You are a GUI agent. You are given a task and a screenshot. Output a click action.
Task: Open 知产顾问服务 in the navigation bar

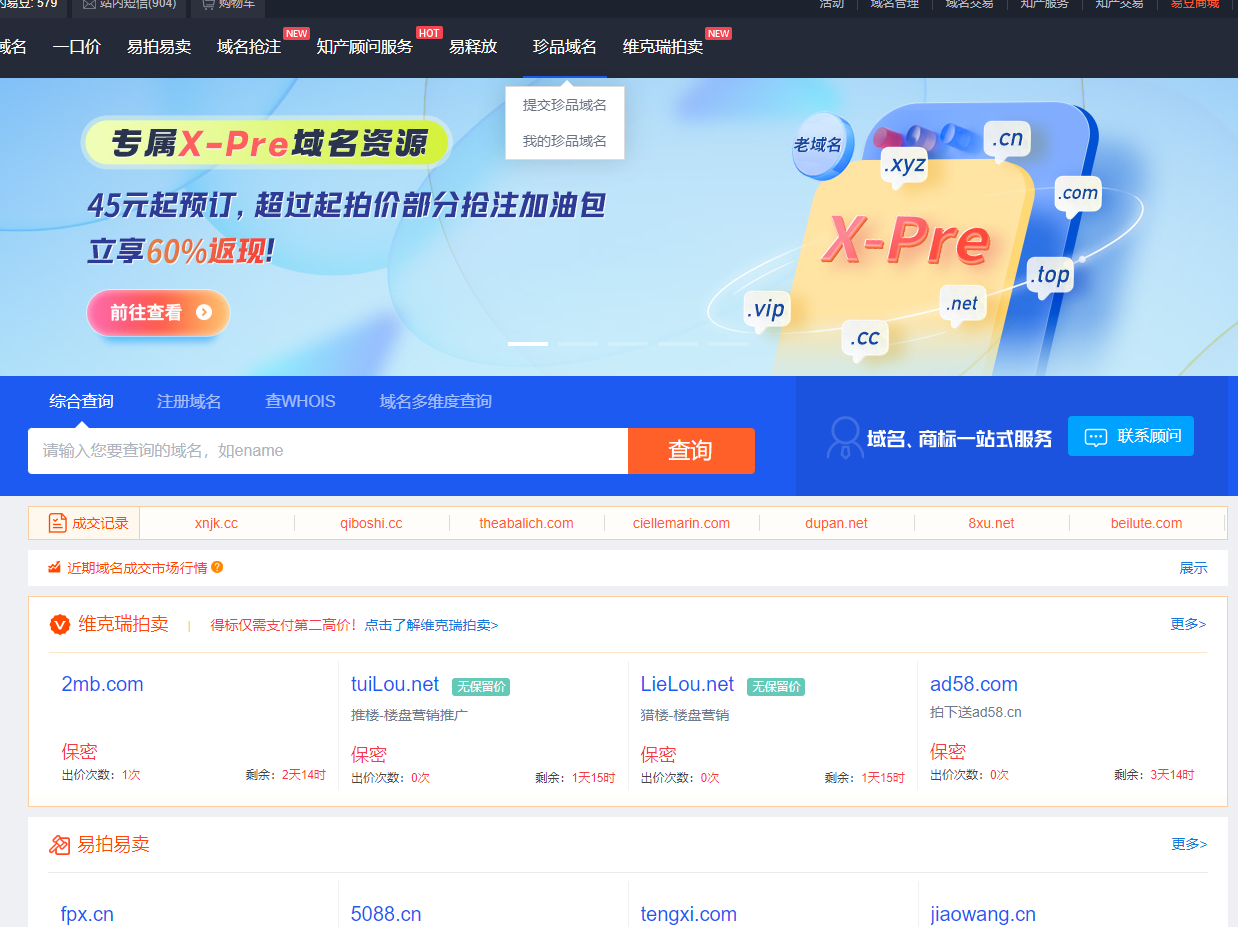[365, 47]
